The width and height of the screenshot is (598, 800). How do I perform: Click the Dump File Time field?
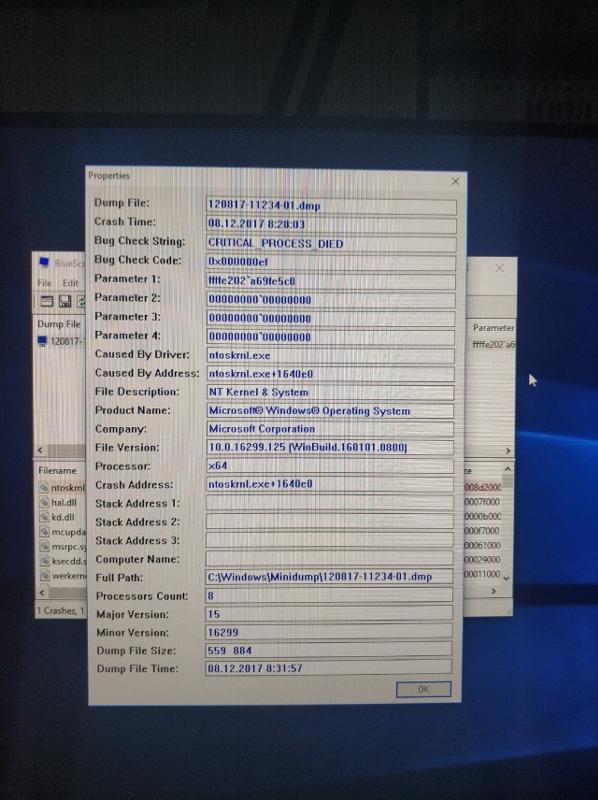(329, 668)
